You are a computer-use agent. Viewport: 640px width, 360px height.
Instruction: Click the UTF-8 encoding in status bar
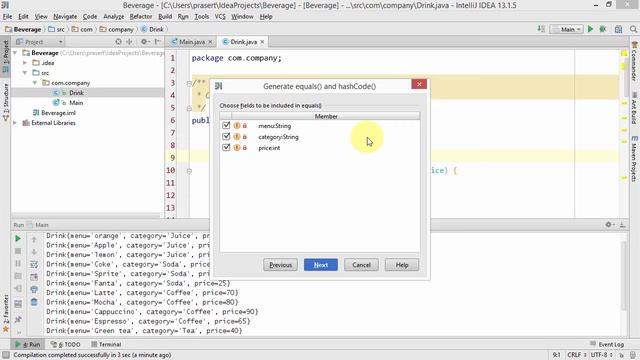tap(602, 355)
